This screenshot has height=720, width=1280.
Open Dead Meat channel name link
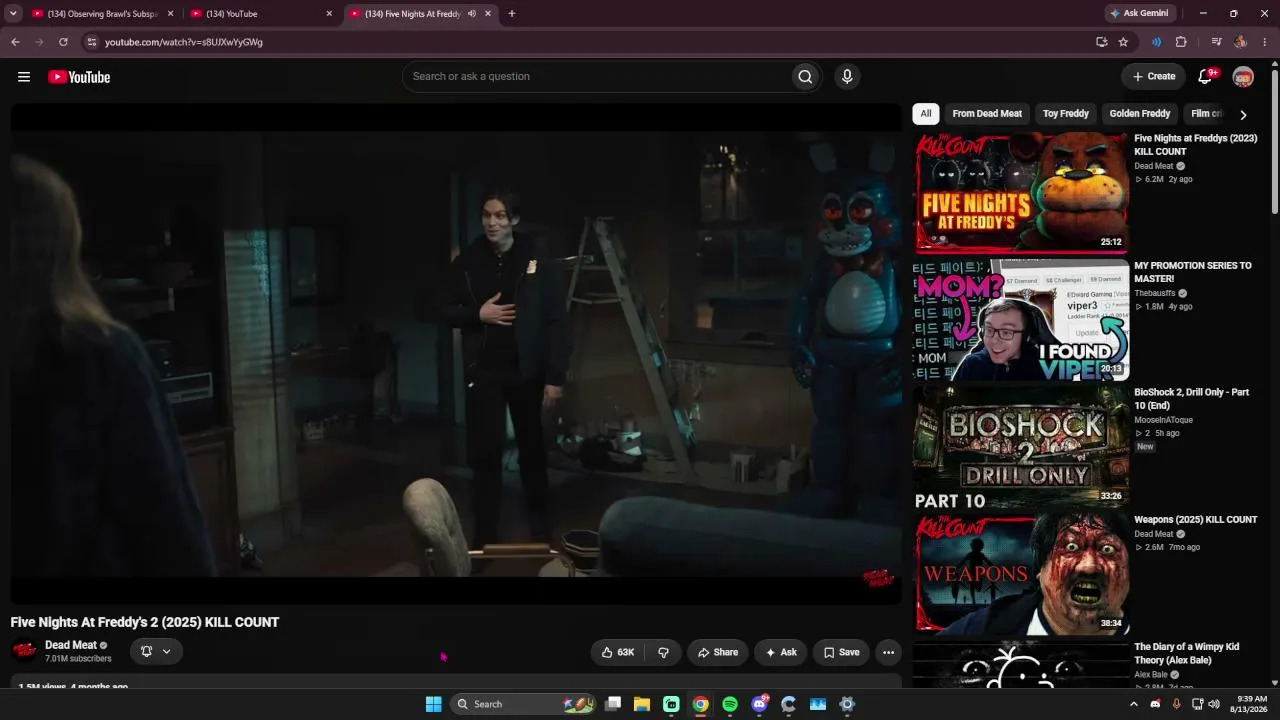coord(71,645)
